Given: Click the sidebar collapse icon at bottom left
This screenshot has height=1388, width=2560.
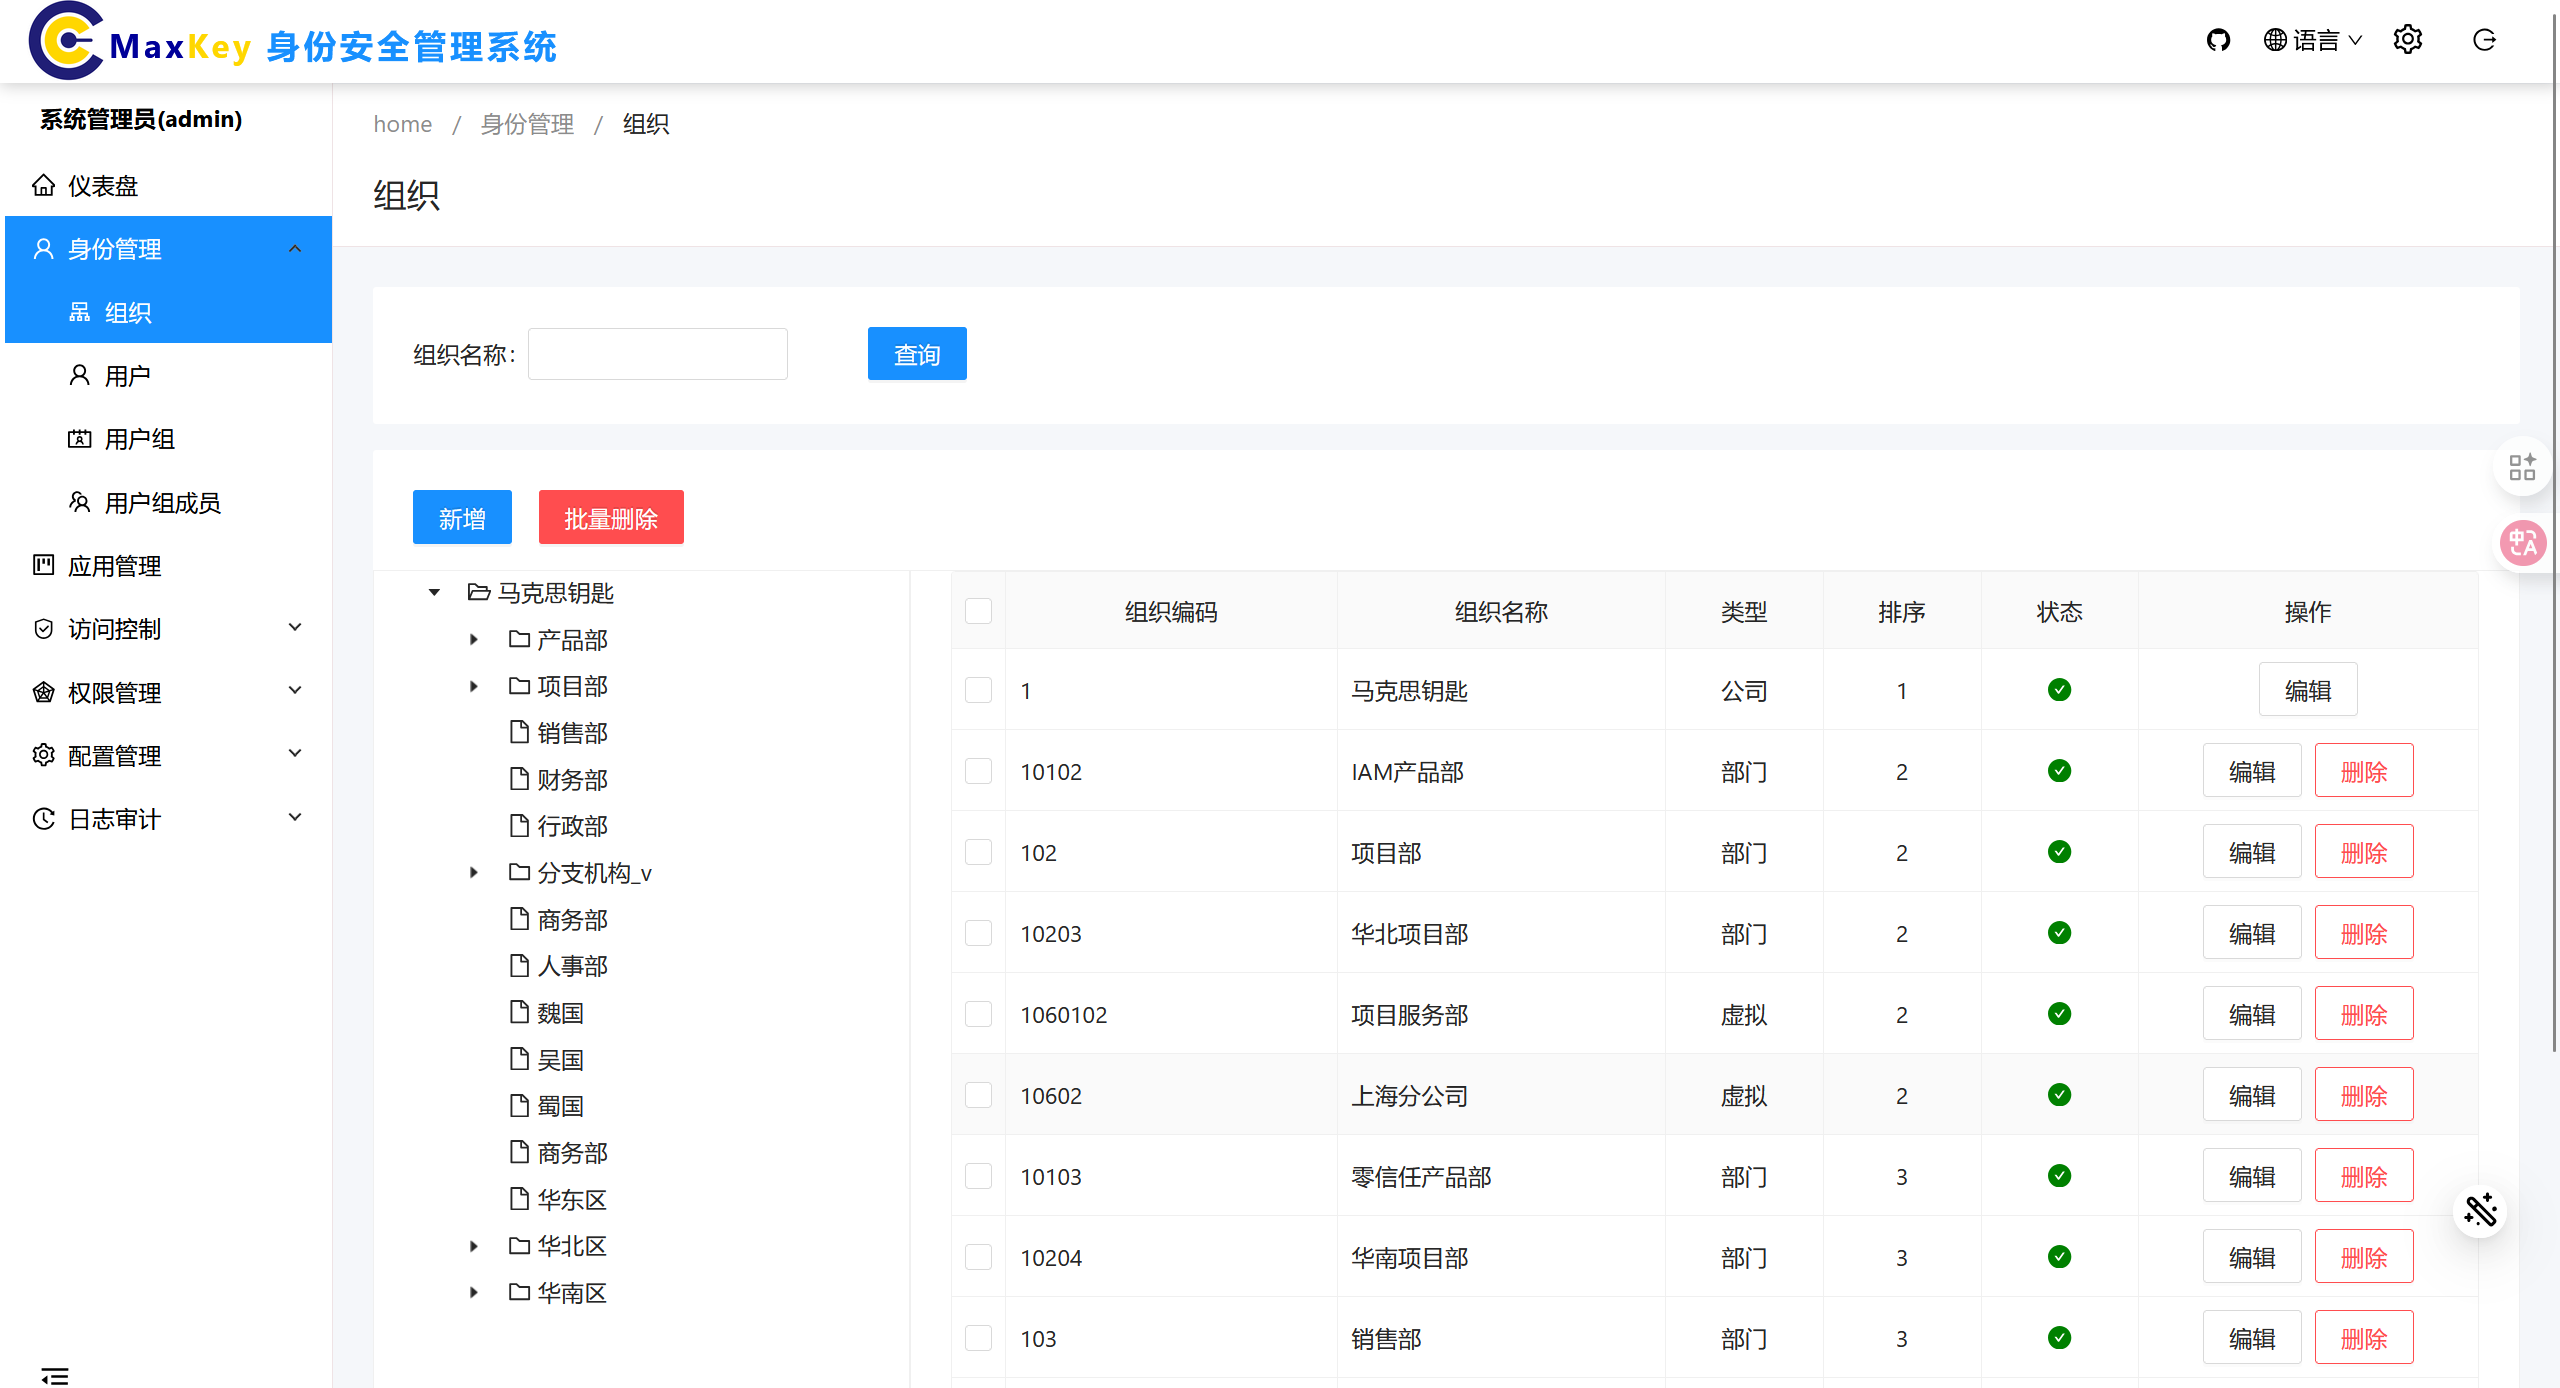Looking at the screenshot, I should pos(55,1375).
